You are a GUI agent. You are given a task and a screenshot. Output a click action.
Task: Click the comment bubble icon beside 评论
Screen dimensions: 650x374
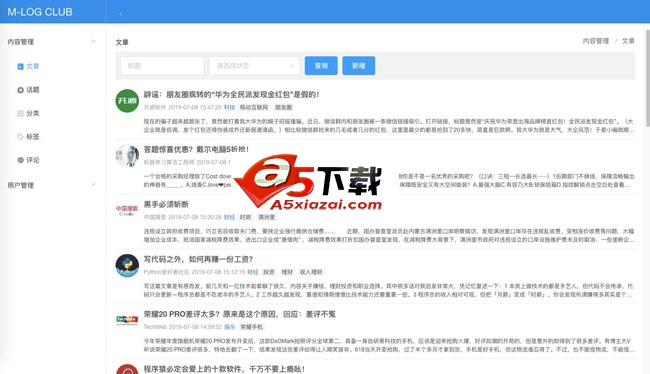point(20,160)
